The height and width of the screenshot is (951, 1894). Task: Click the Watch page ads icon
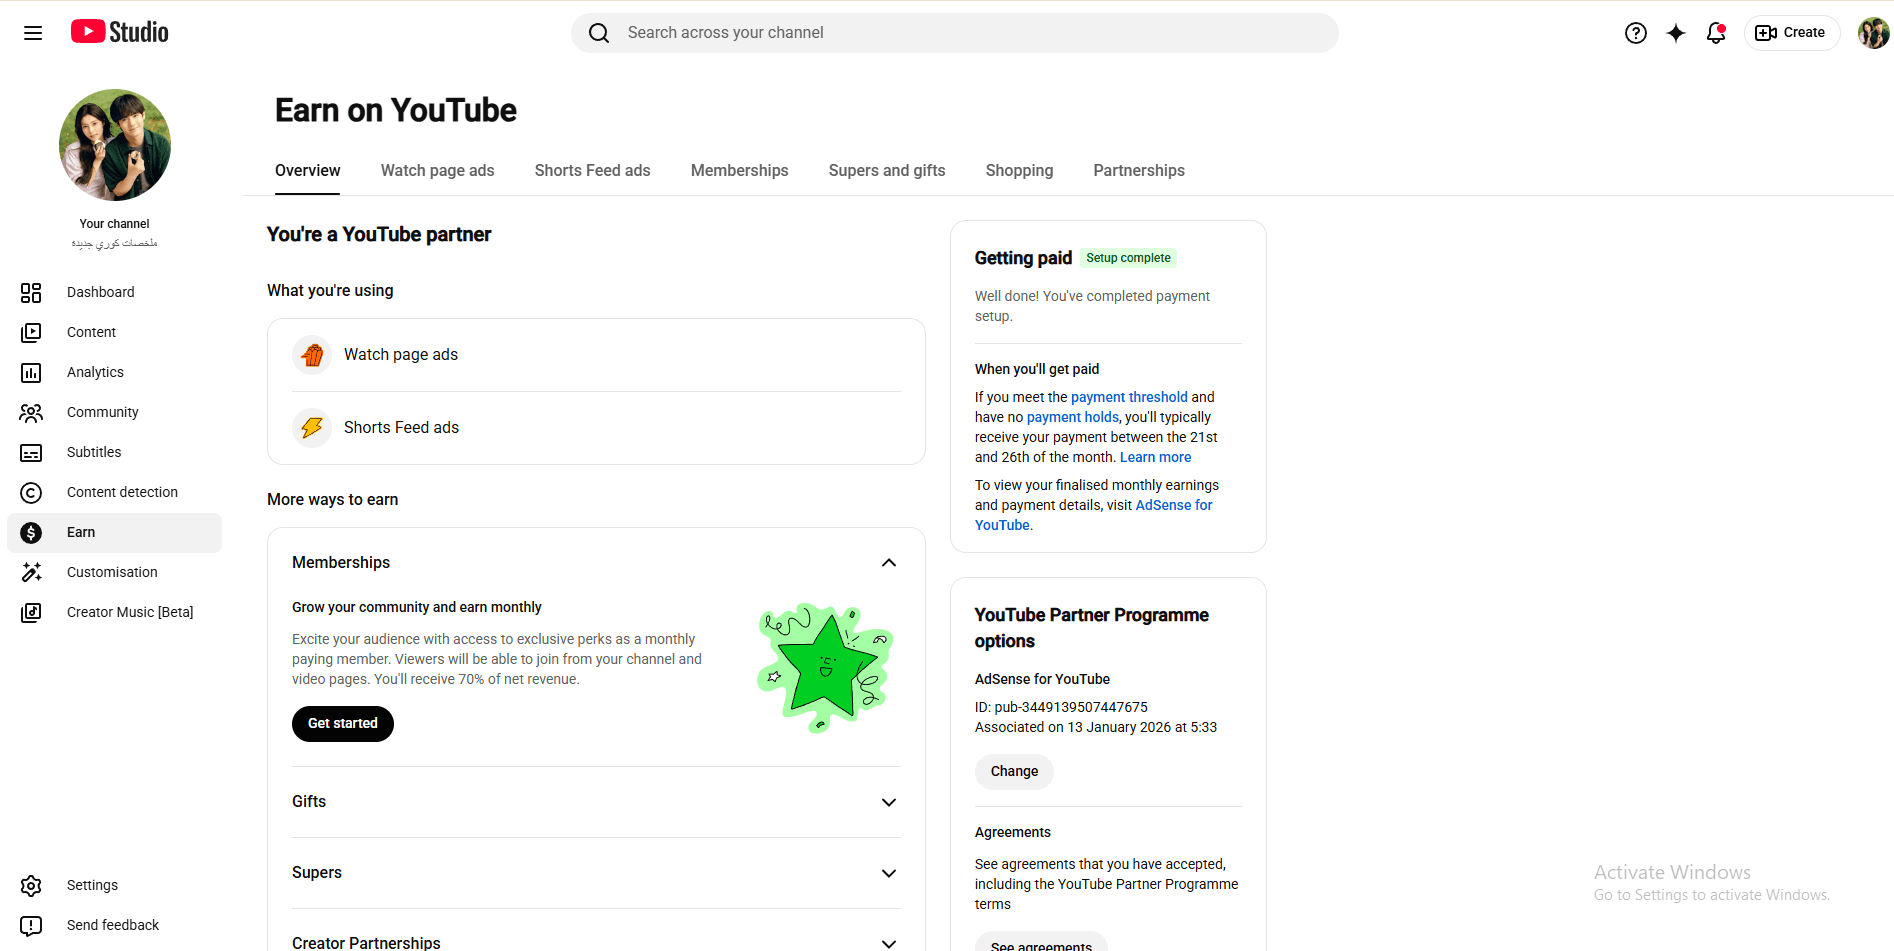pos(312,355)
